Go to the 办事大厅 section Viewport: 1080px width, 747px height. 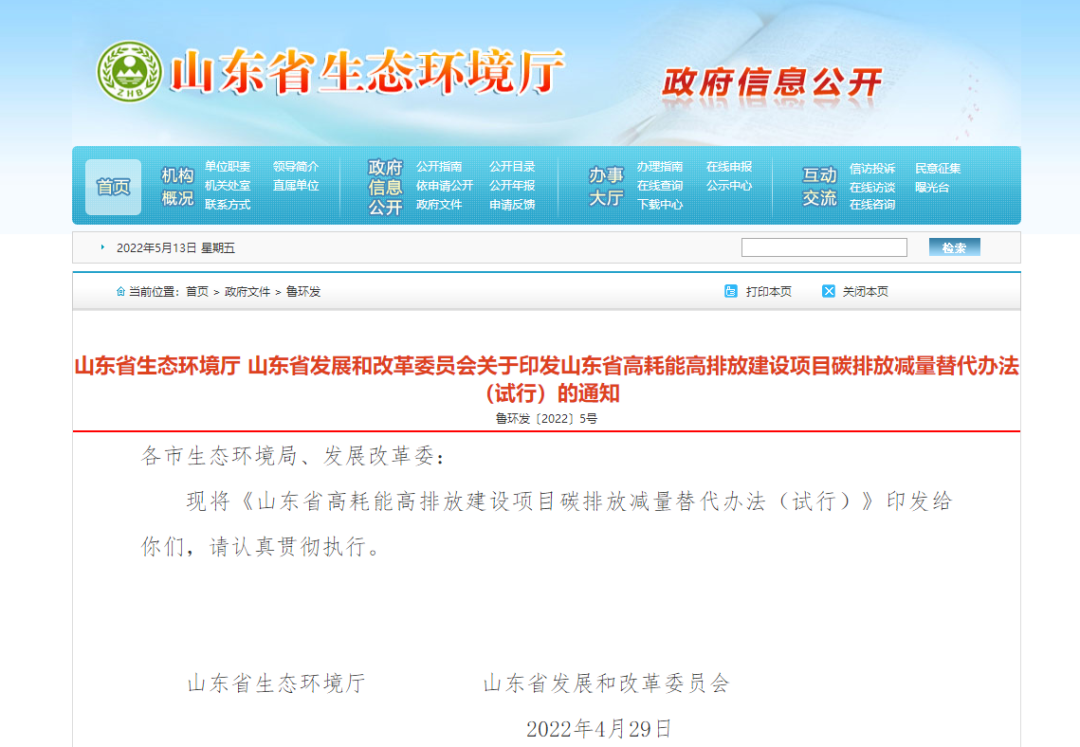(x=605, y=187)
